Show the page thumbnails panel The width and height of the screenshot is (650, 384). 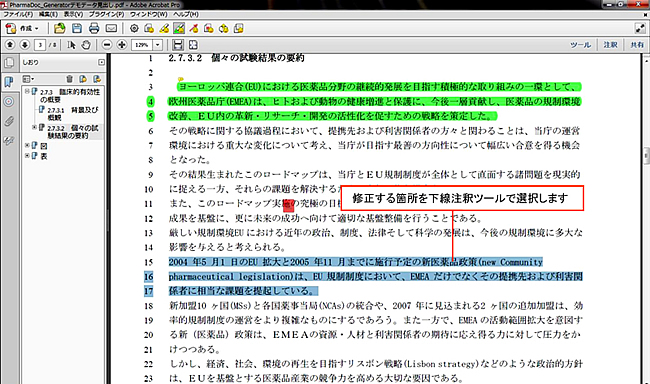click(x=9, y=63)
